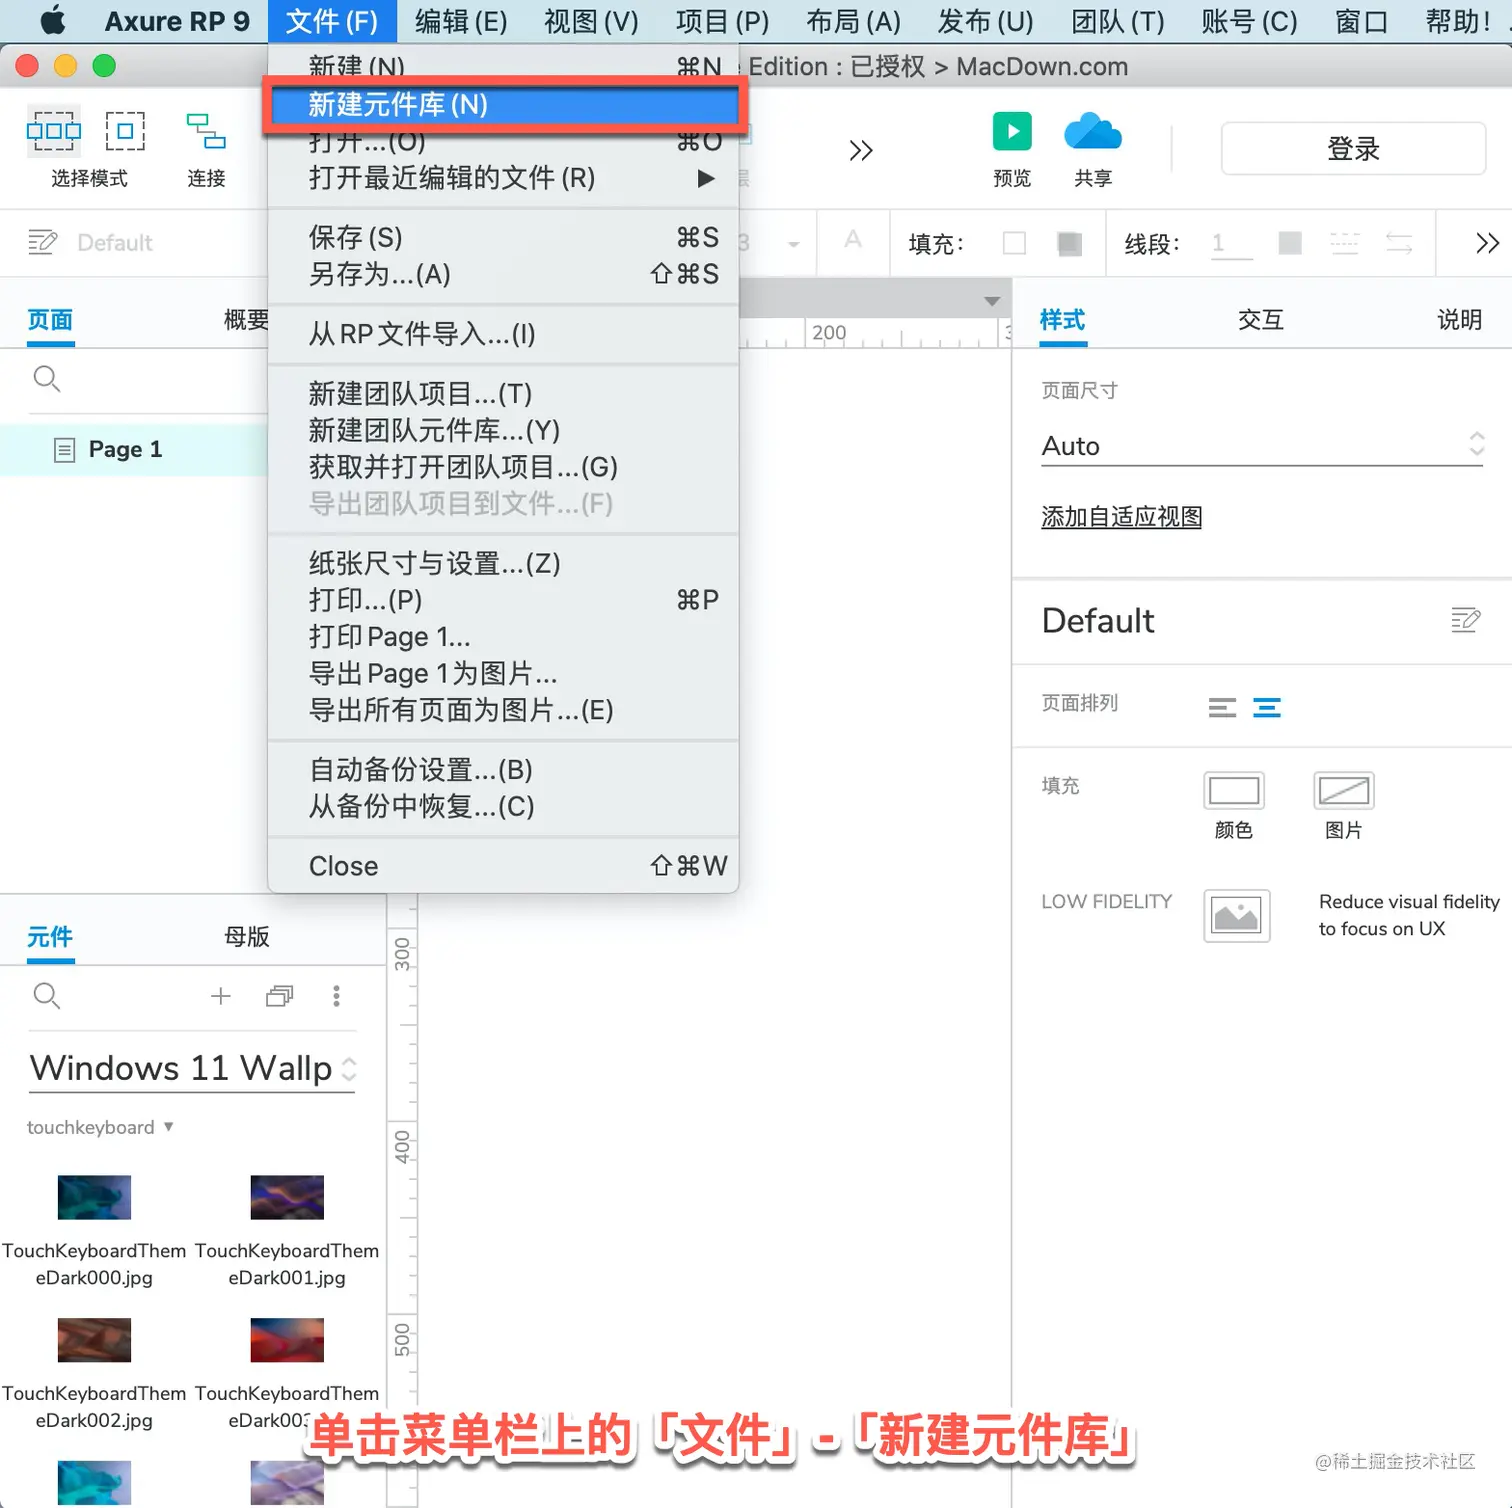
Task: Open the Default style manager icon in toolbar
Action: 42,242
